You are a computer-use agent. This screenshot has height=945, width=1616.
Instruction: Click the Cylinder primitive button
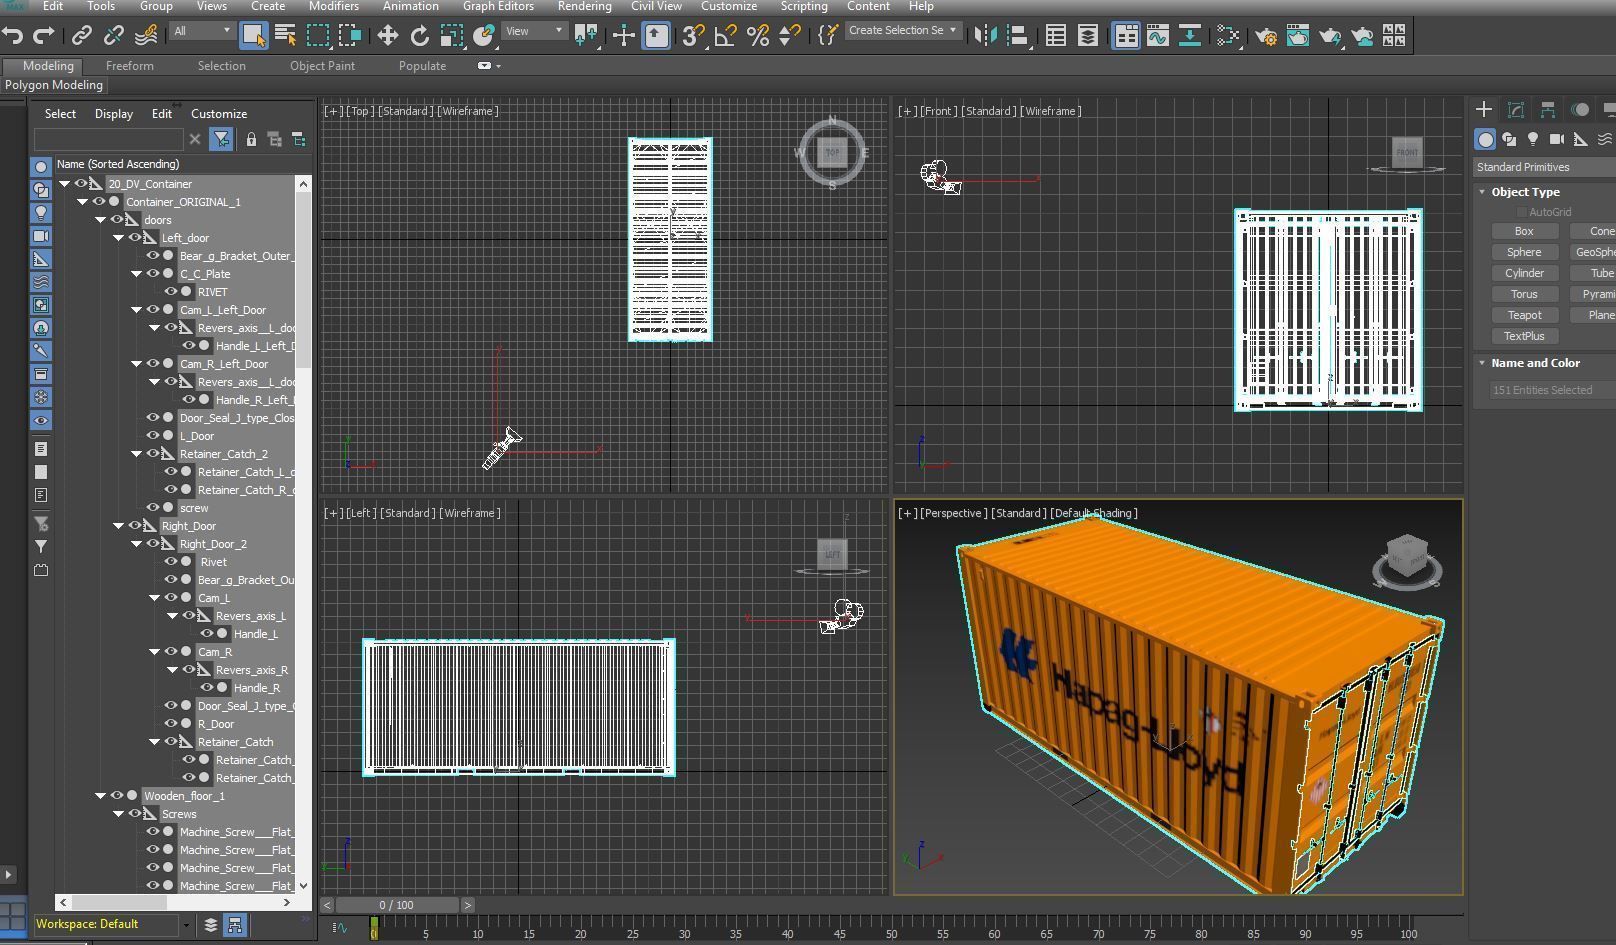coord(1524,273)
